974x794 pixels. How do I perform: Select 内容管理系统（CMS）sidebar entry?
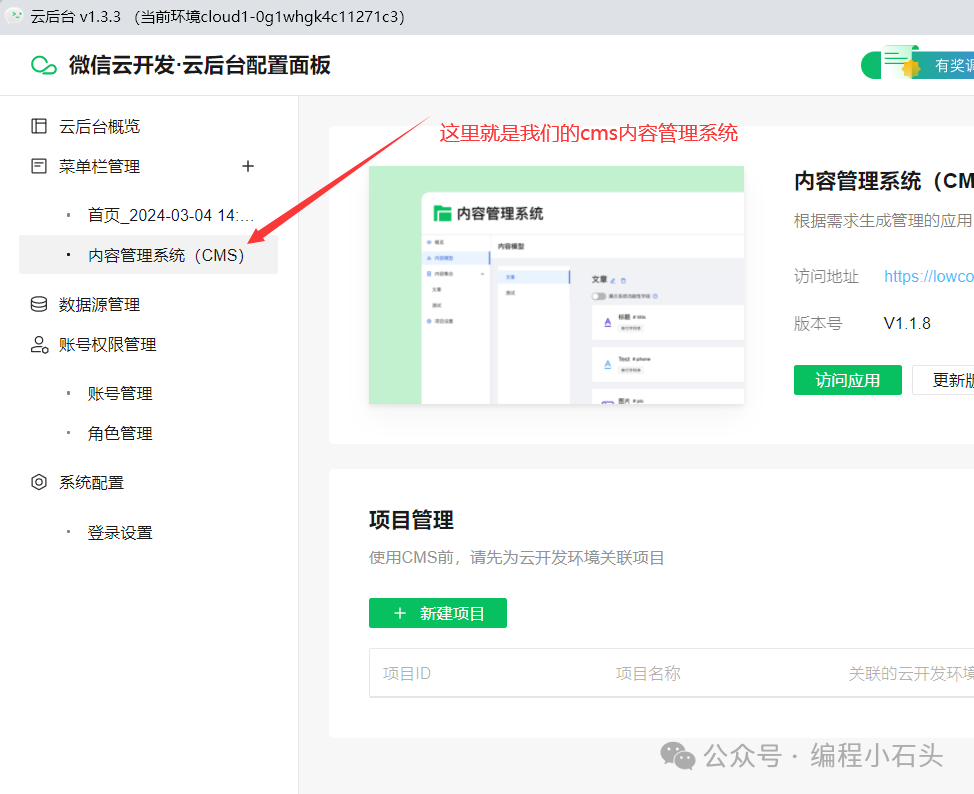point(148,255)
